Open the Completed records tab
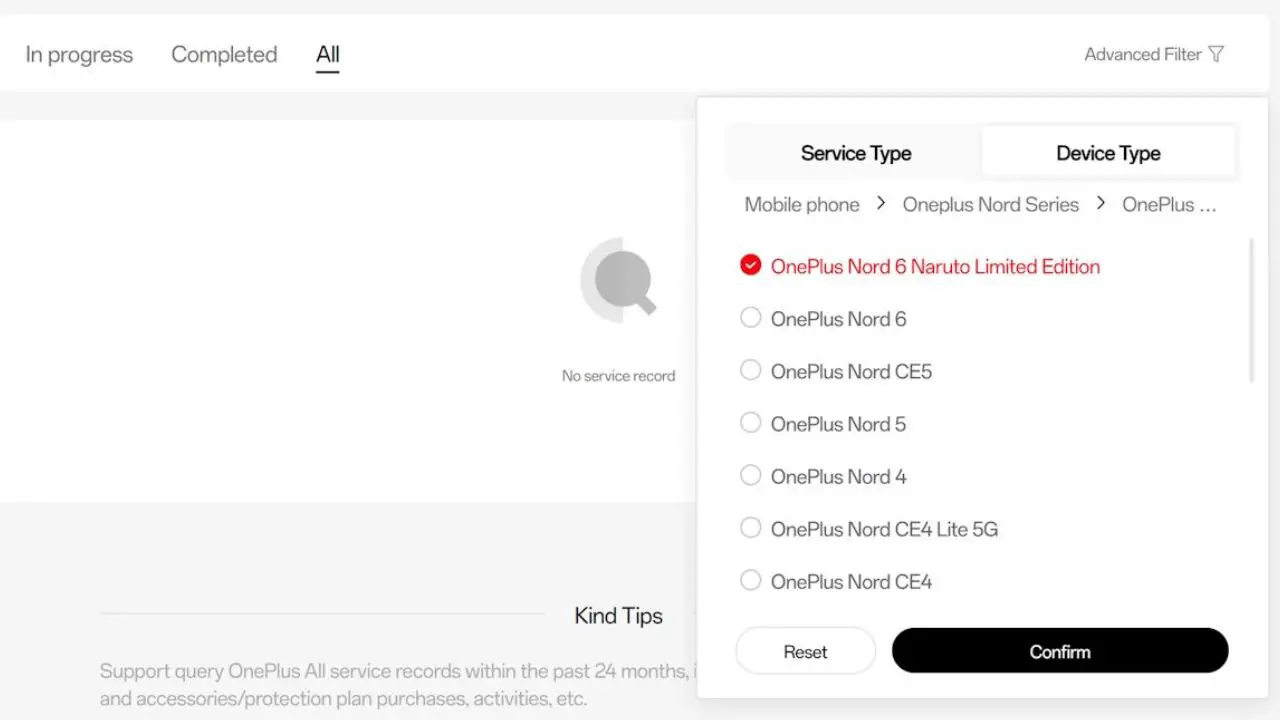This screenshot has width=1280, height=720. pos(224,55)
